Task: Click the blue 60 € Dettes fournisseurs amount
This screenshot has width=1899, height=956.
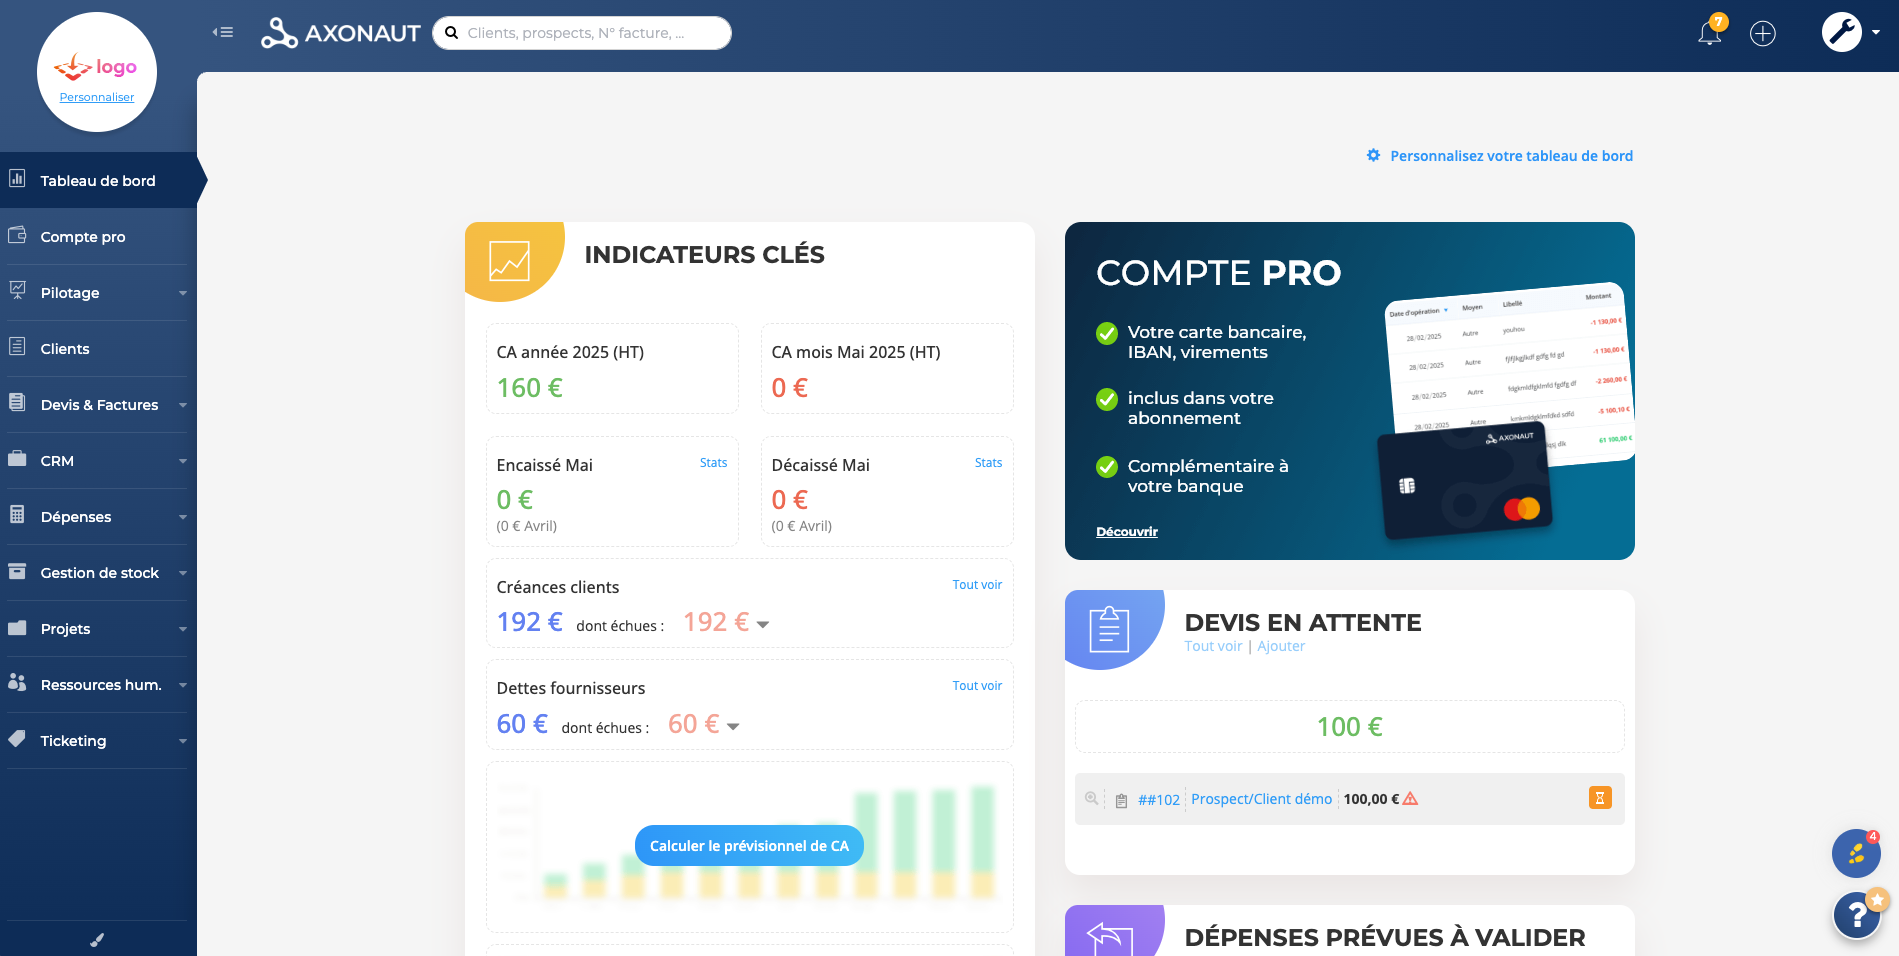Action: point(522,724)
